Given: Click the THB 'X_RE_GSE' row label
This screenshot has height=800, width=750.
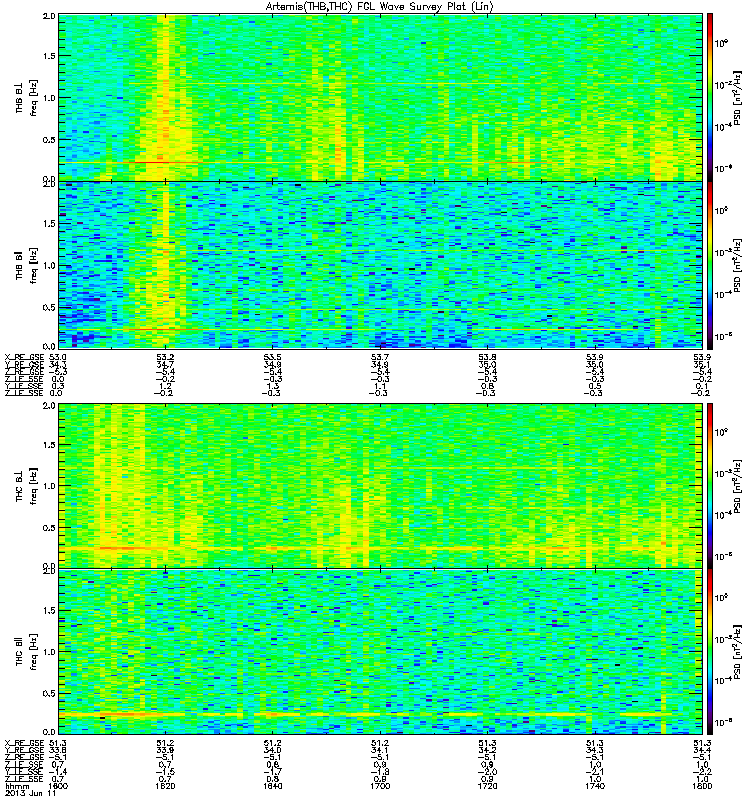Looking at the screenshot, I should tap(24, 357).
